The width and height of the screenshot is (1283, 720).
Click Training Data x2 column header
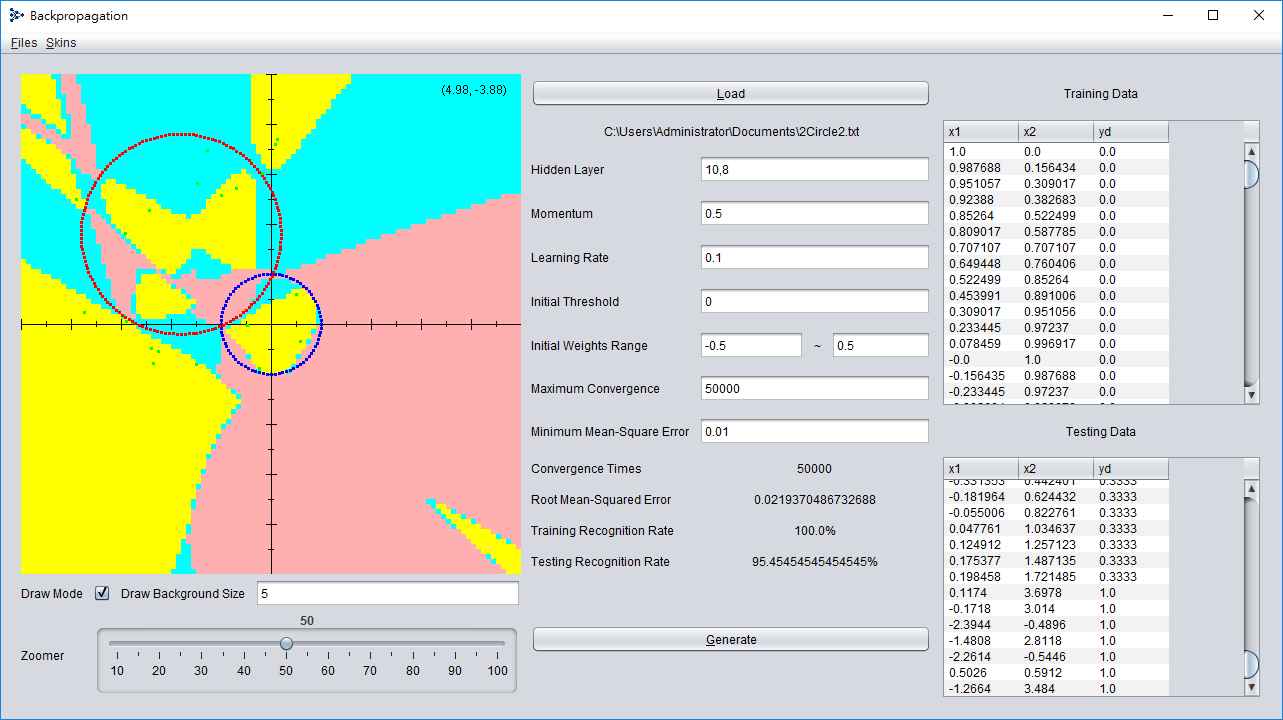[1057, 132]
